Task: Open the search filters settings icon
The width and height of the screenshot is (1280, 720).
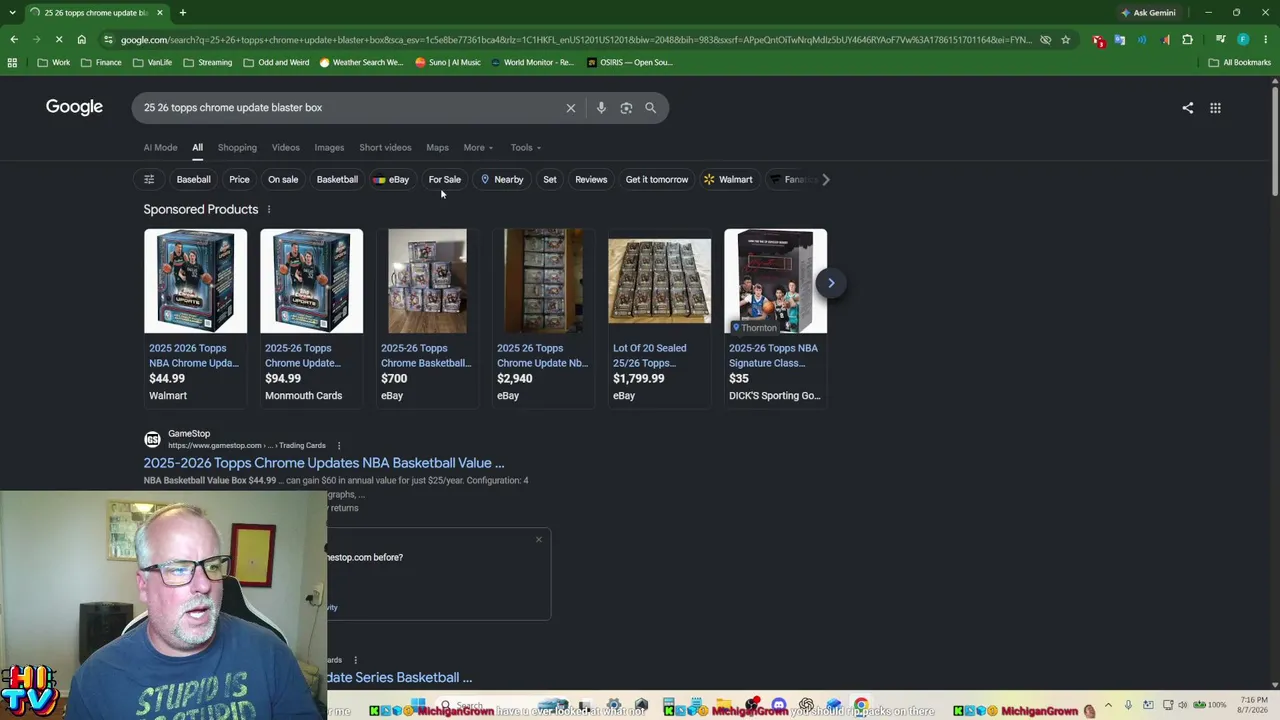Action: (149, 179)
